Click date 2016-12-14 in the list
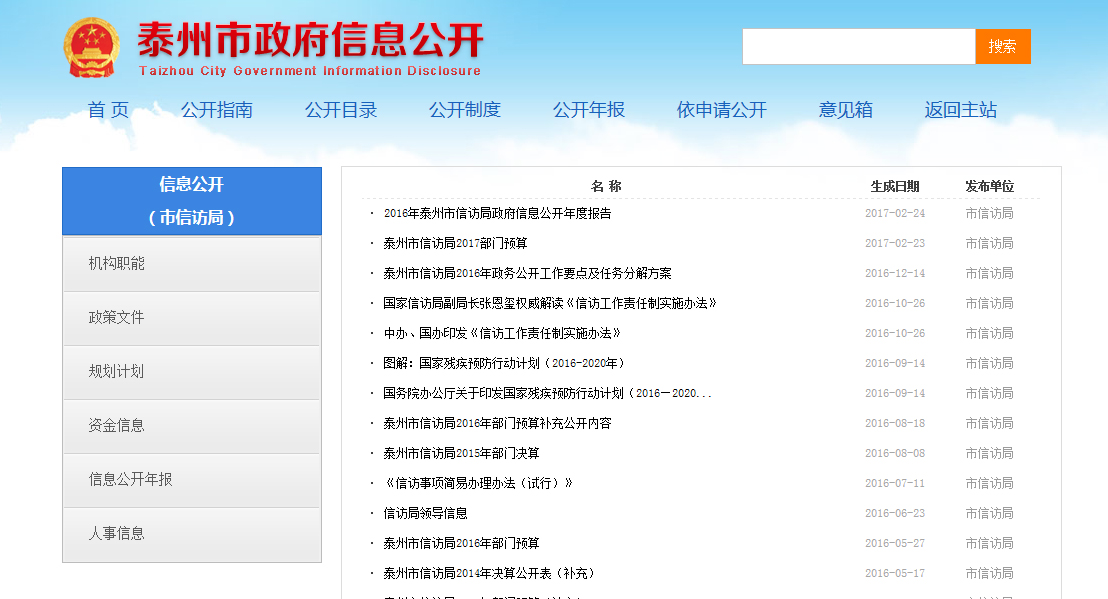The height and width of the screenshot is (599, 1108). pyautogui.click(x=895, y=273)
